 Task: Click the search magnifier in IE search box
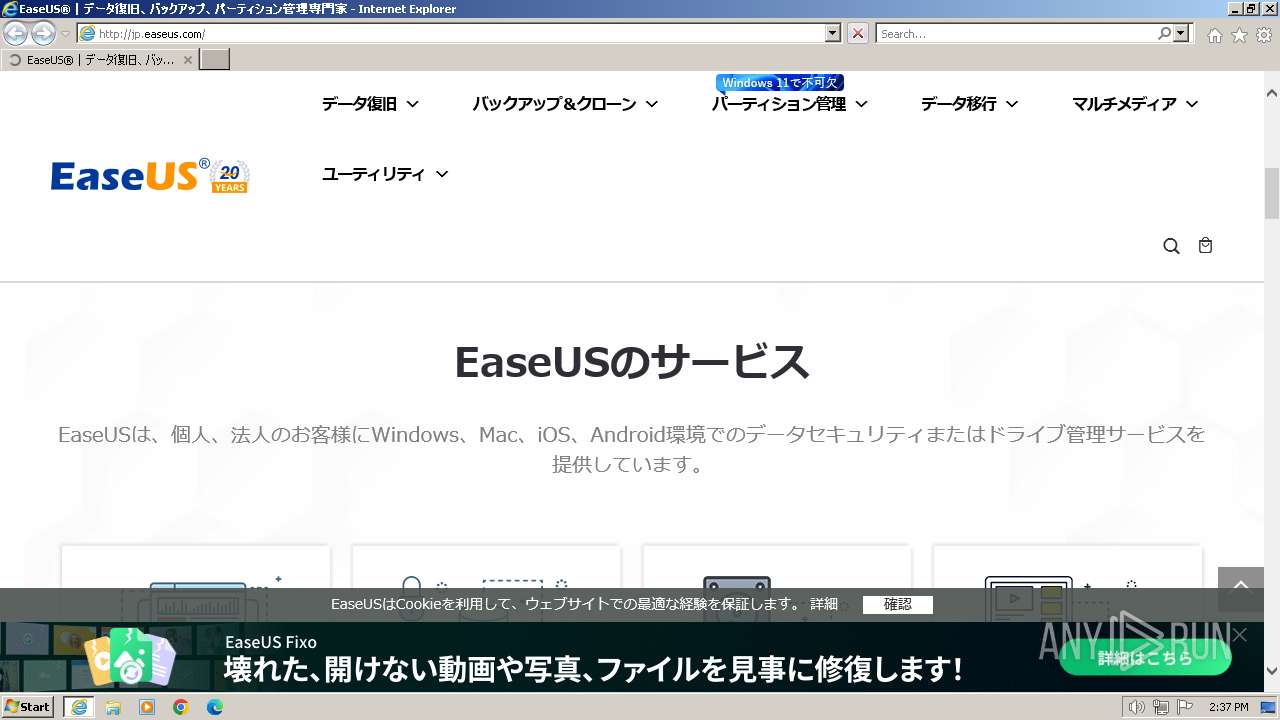pos(1164,33)
